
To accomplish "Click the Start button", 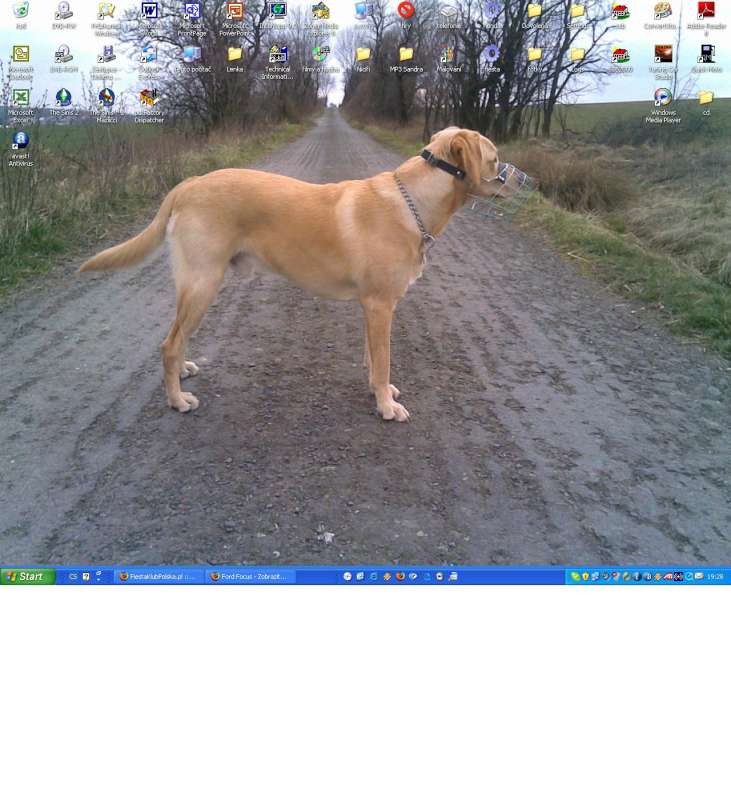I will [28, 577].
